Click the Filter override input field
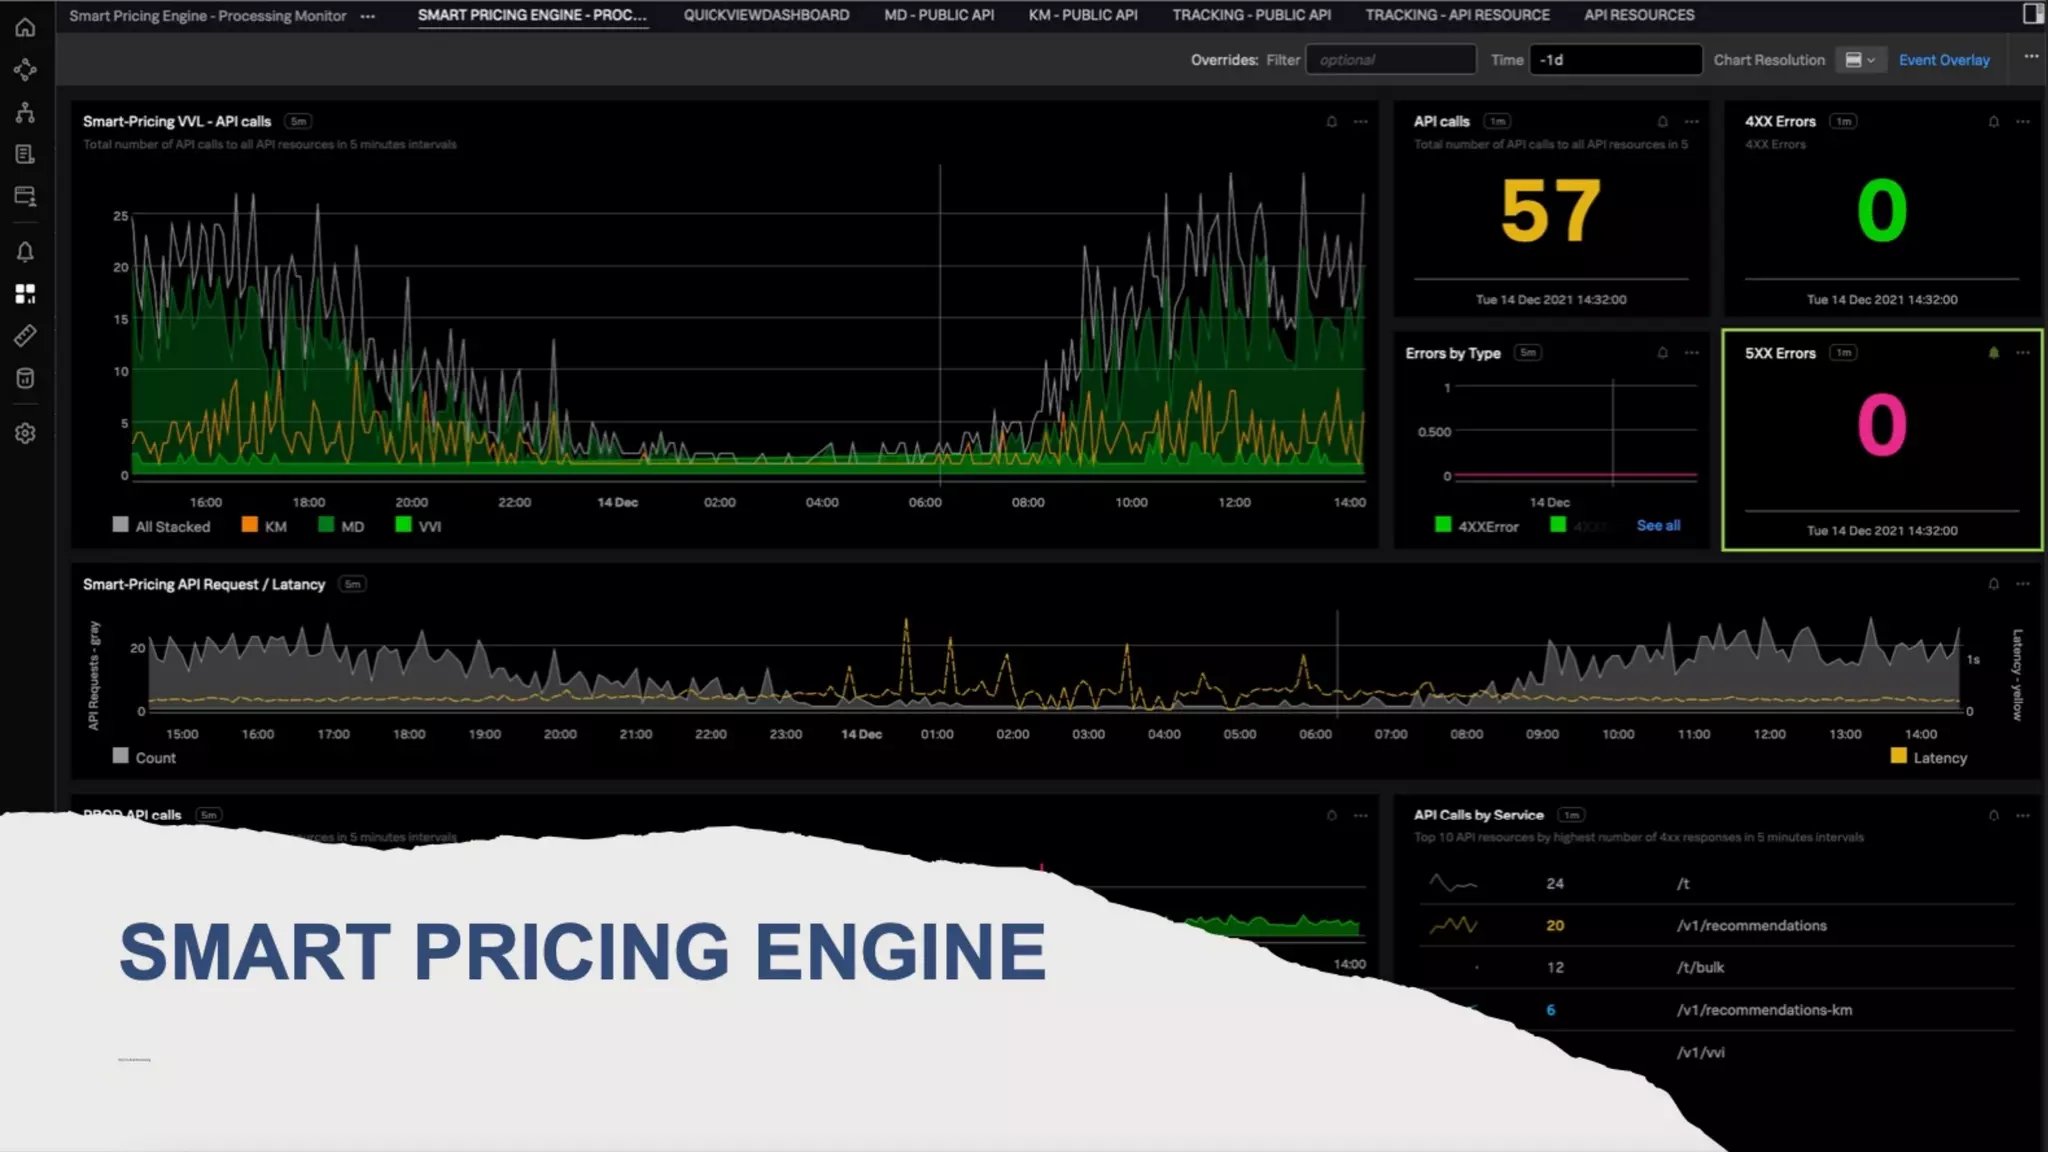2048x1152 pixels. [x=1390, y=60]
